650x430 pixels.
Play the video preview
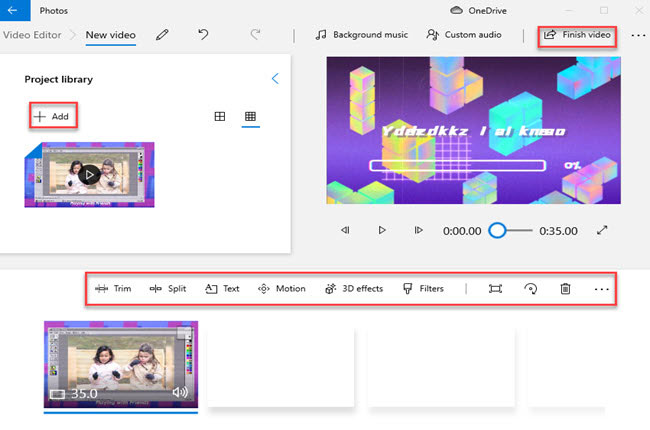pyautogui.click(x=382, y=230)
